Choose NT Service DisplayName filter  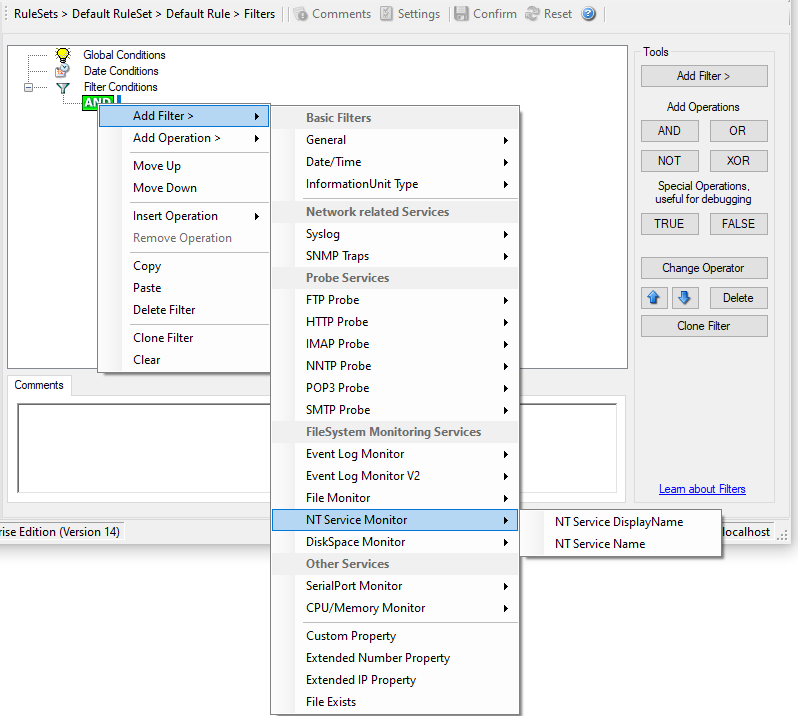tap(619, 522)
